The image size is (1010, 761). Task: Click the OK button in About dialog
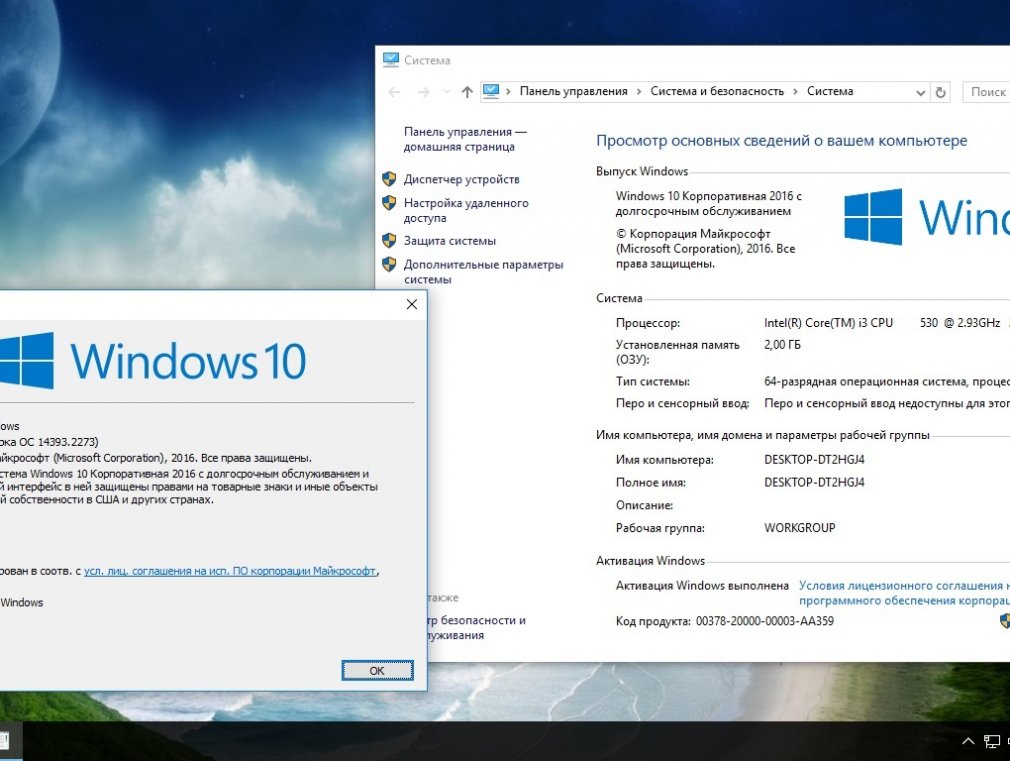point(377,671)
